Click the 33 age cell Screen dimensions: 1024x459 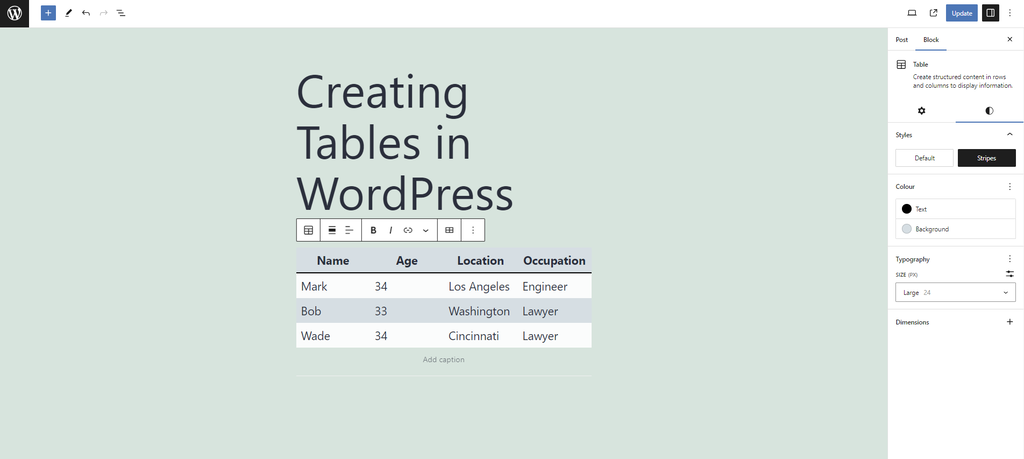(x=407, y=311)
